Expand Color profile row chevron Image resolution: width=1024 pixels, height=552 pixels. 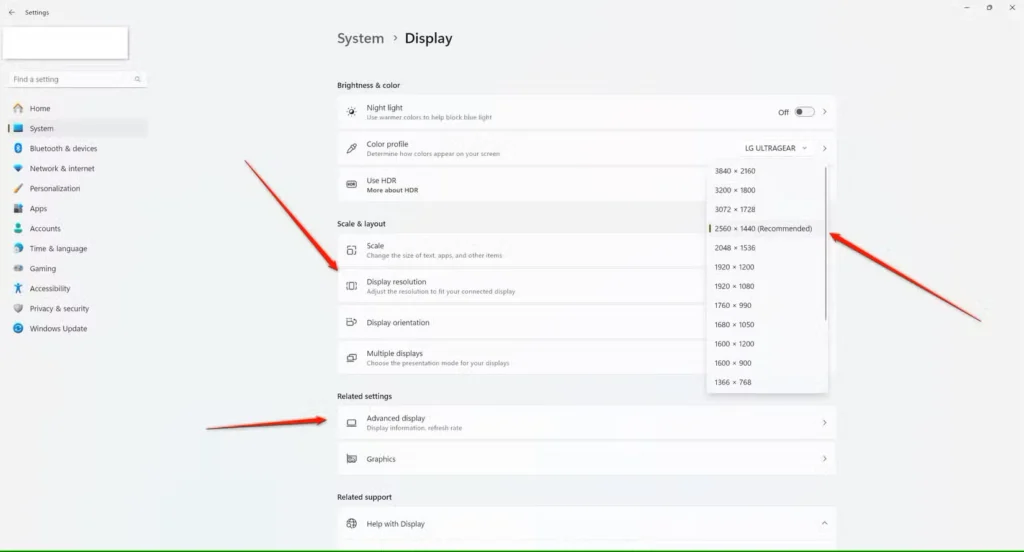point(825,148)
